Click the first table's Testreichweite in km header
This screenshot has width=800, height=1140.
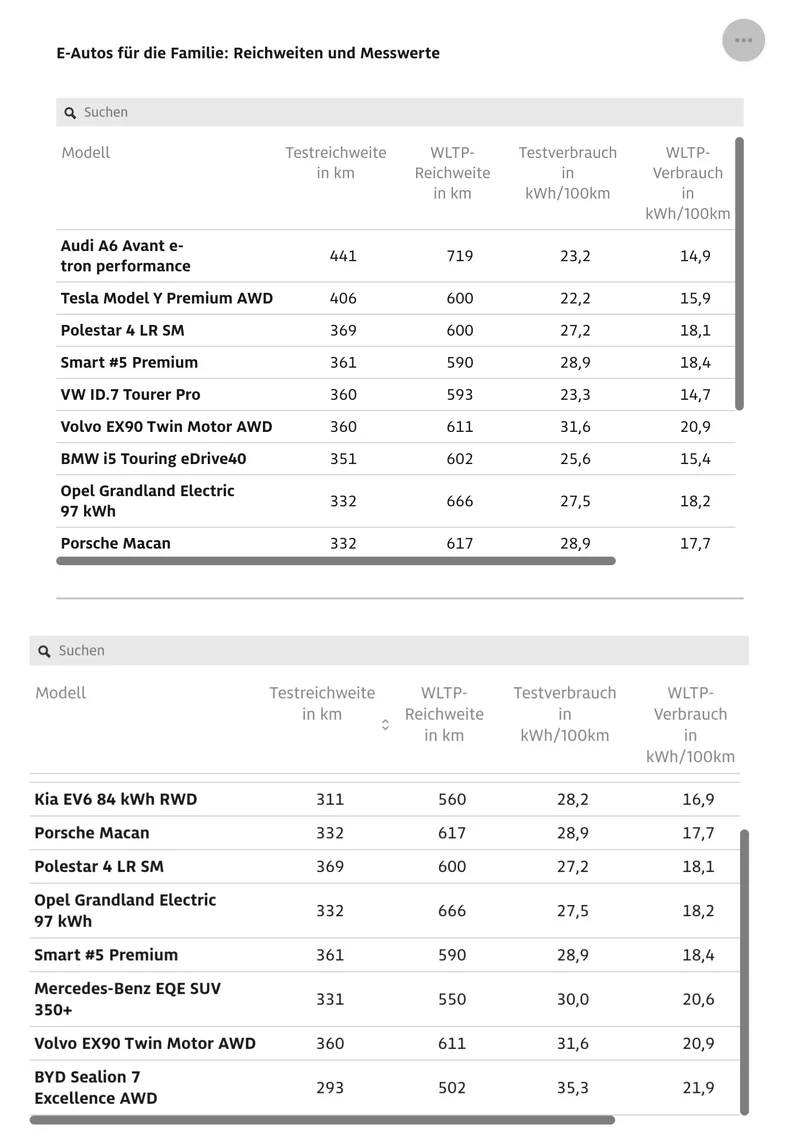click(335, 163)
